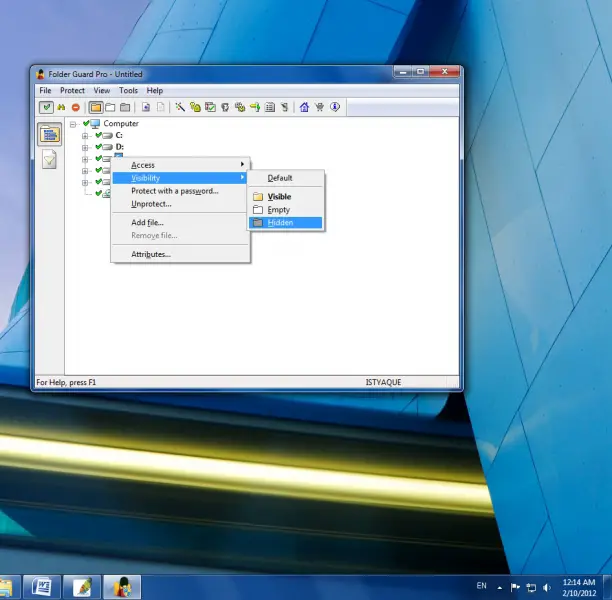612x600 pixels.
Task: Click the gray mask toolbar icon
Action: [225, 107]
